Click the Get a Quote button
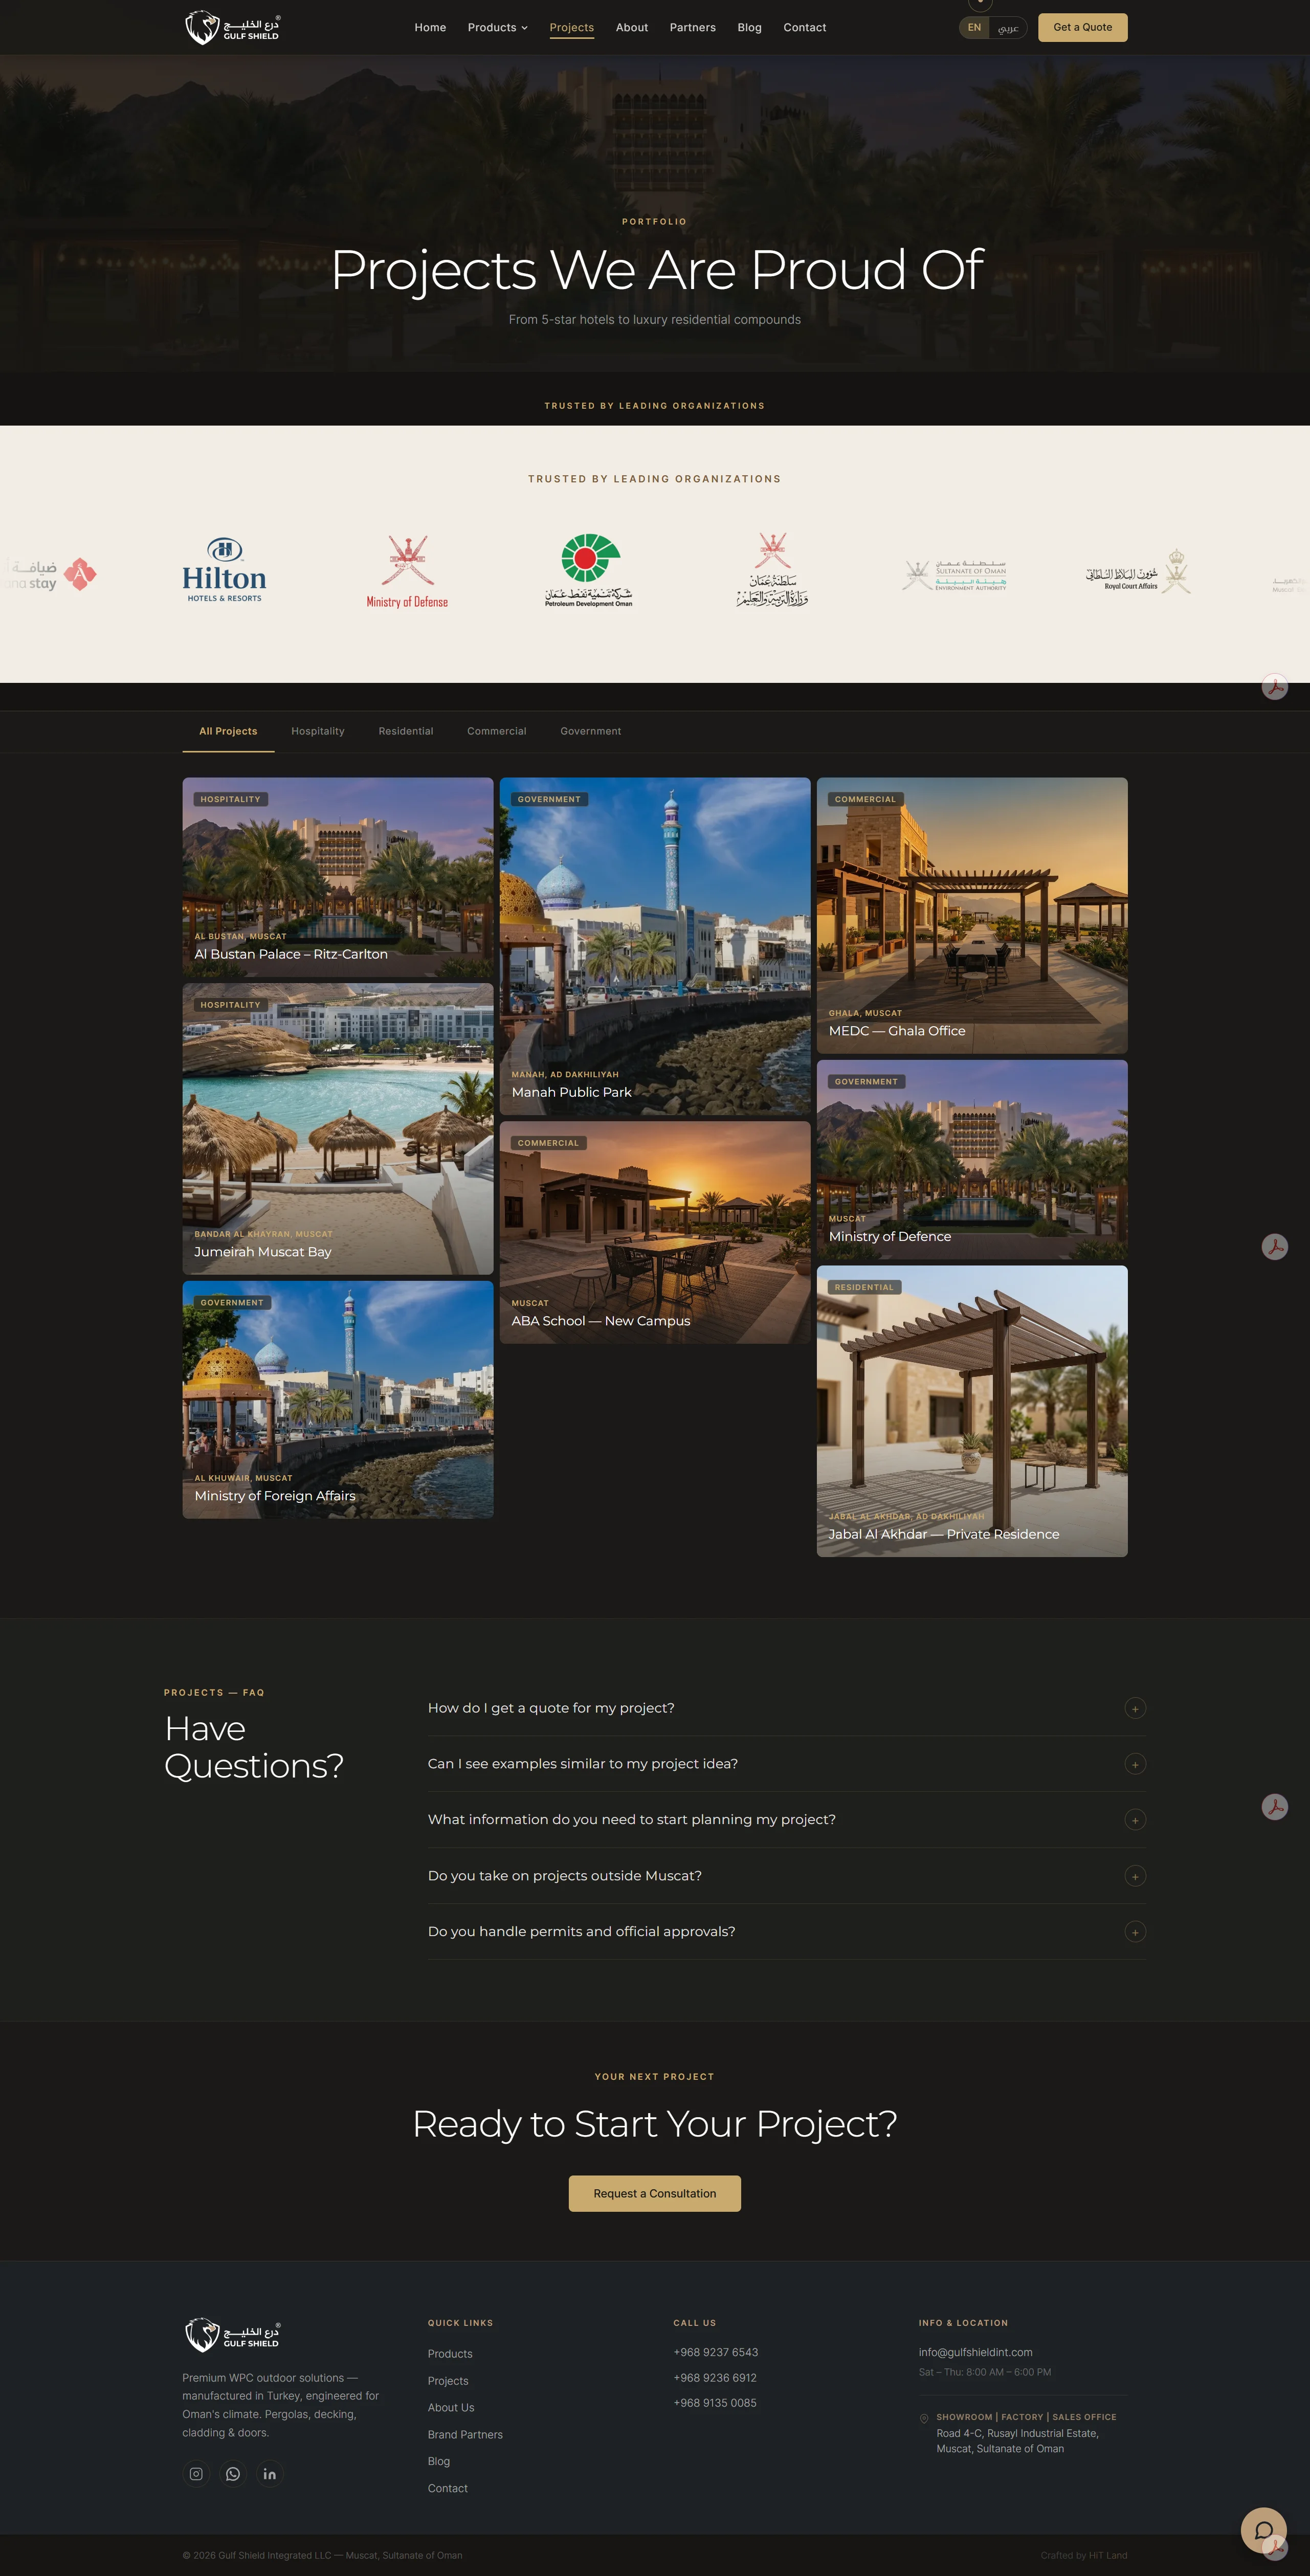This screenshot has height=2576, width=1310. (x=1082, y=27)
